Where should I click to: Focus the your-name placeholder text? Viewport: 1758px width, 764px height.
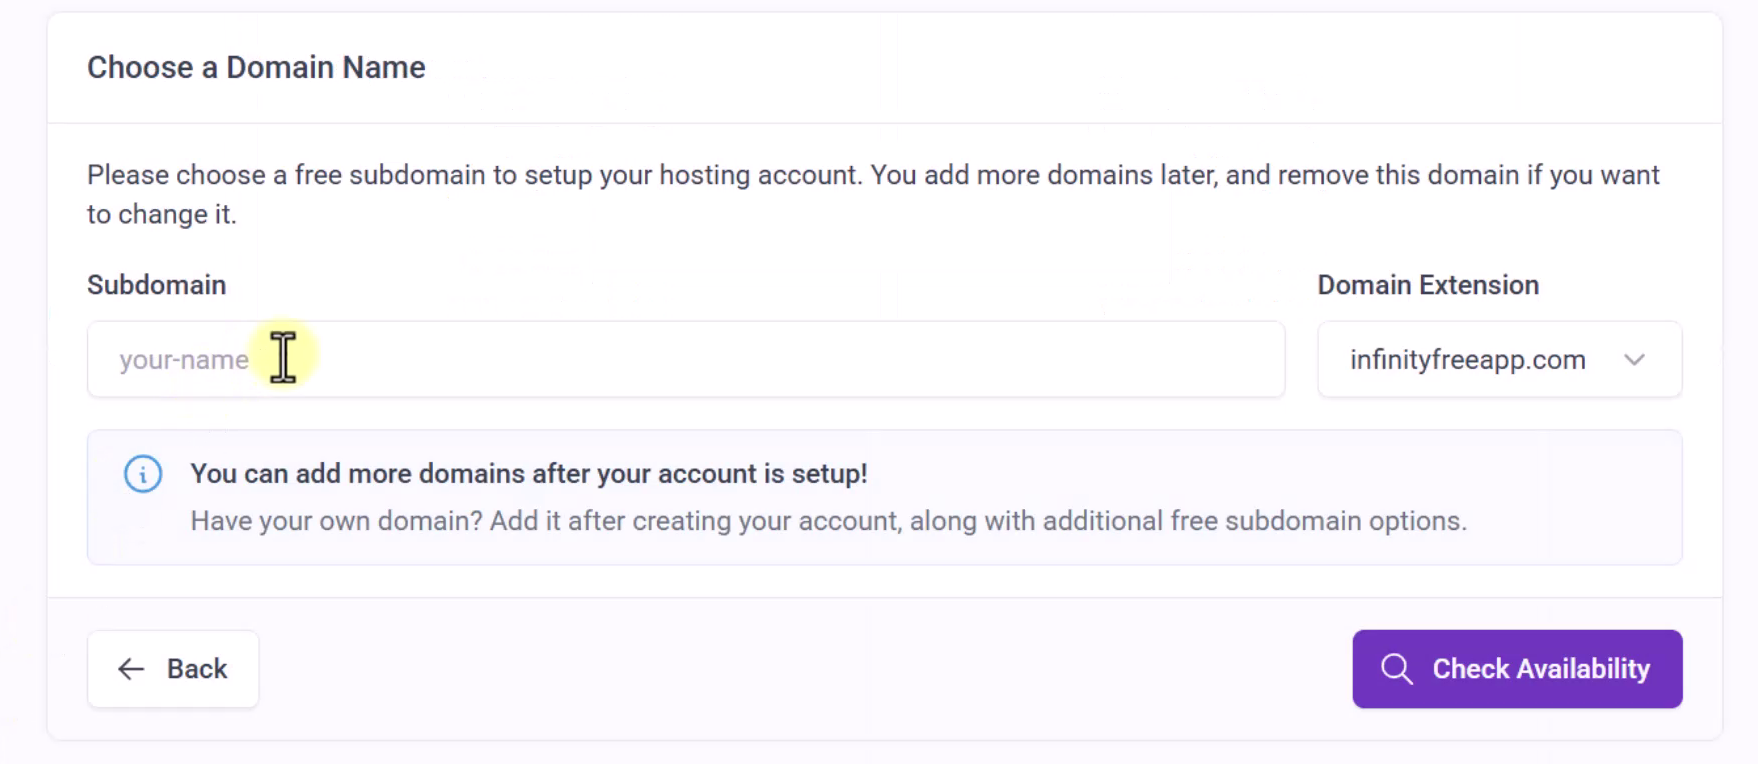tap(184, 360)
